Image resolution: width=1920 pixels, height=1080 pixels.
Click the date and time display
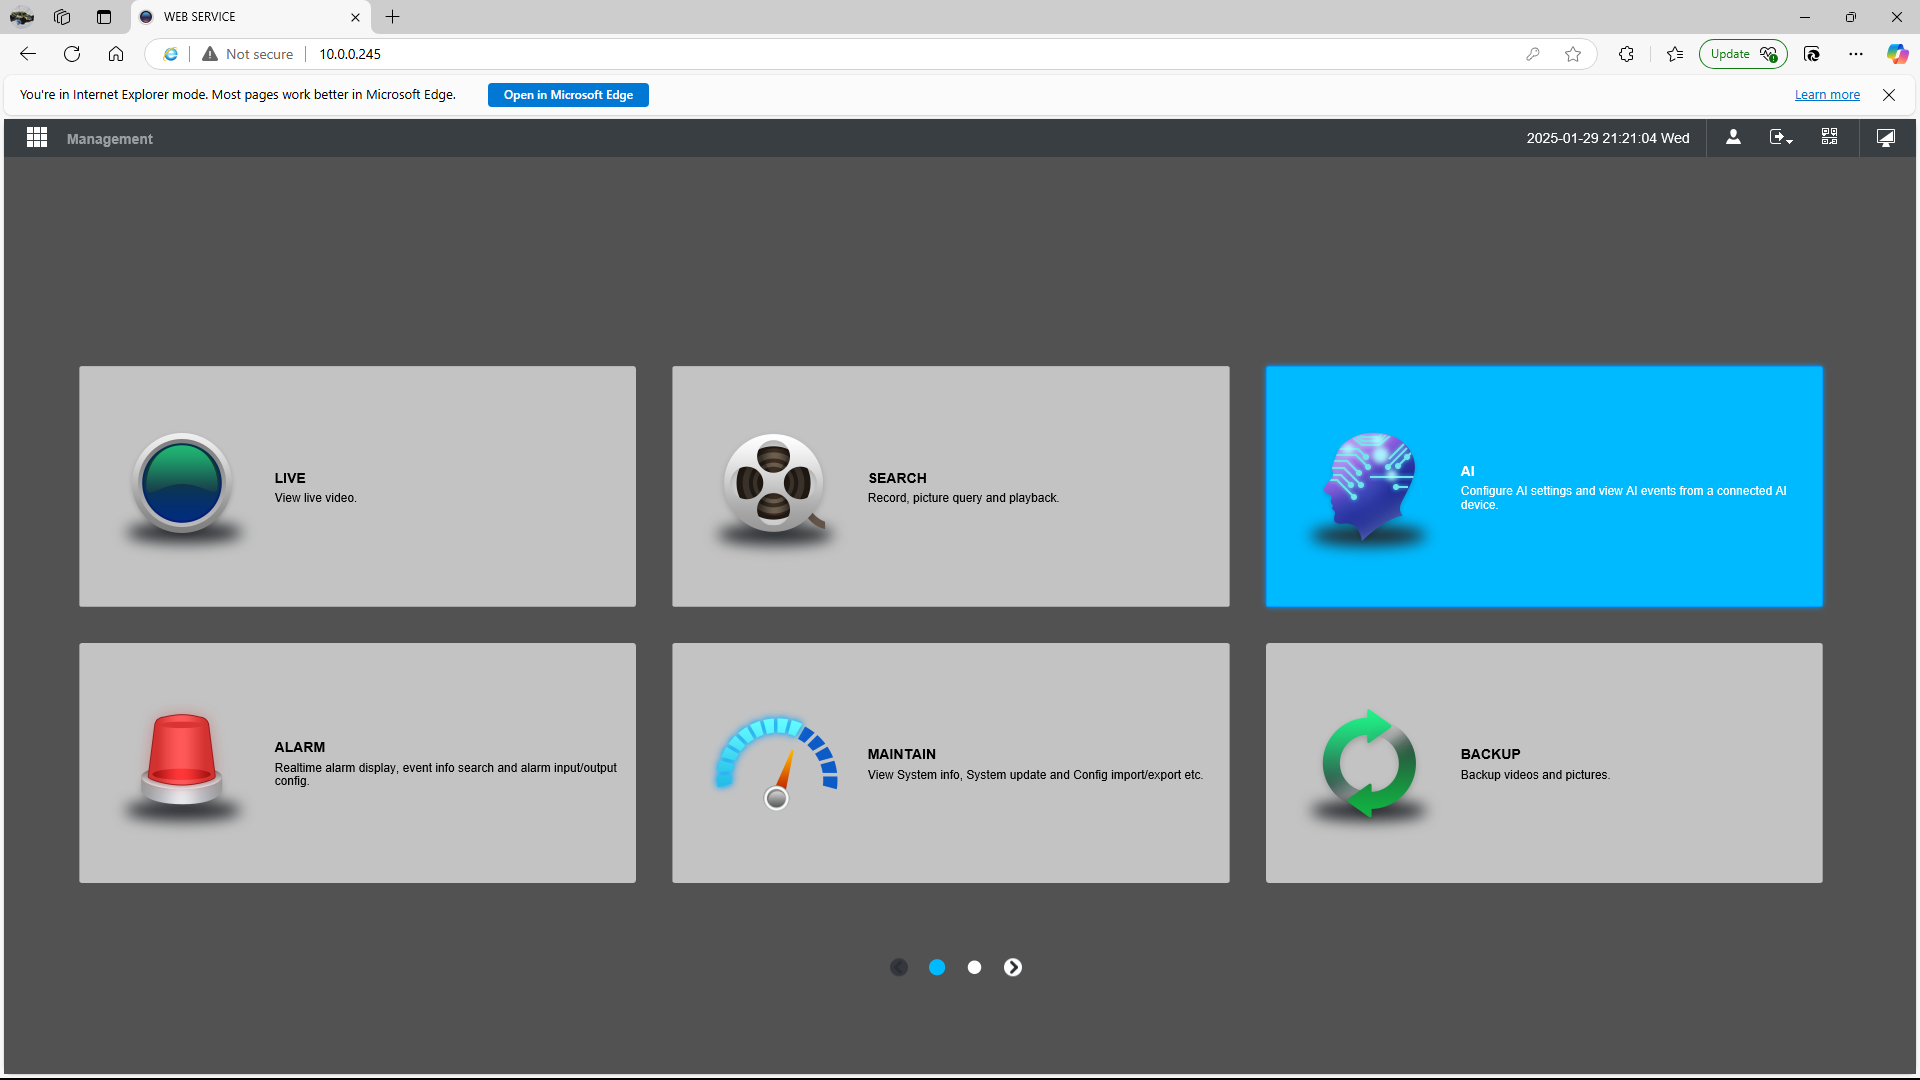pos(1608,138)
